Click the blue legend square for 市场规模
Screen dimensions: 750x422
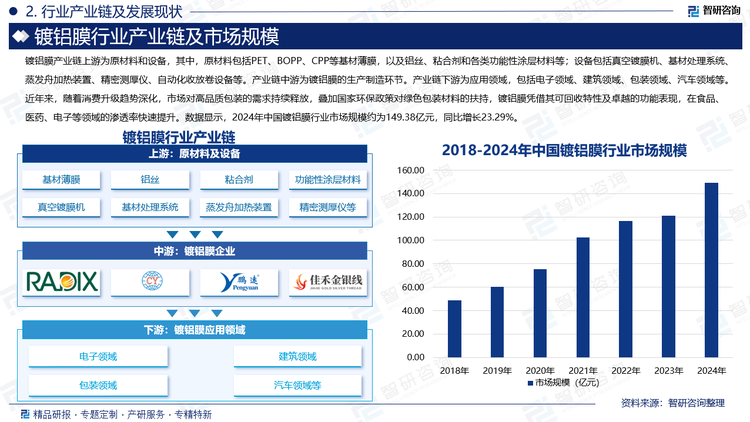point(530,383)
